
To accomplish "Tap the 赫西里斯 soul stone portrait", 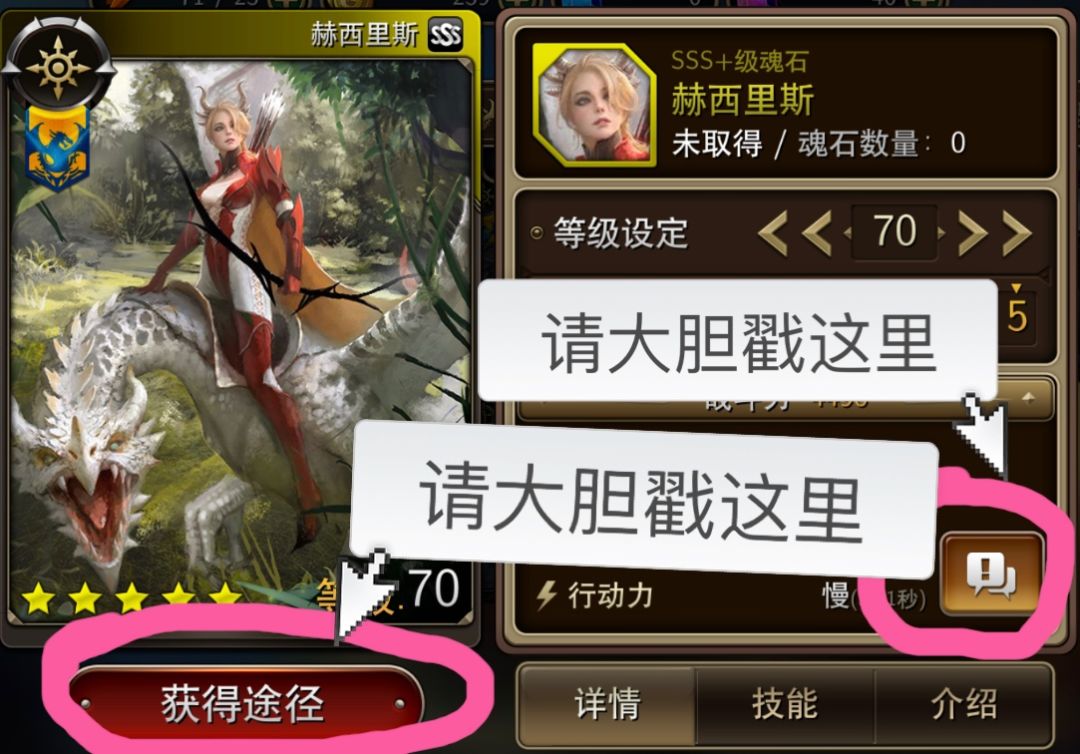I will [x=594, y=105].
